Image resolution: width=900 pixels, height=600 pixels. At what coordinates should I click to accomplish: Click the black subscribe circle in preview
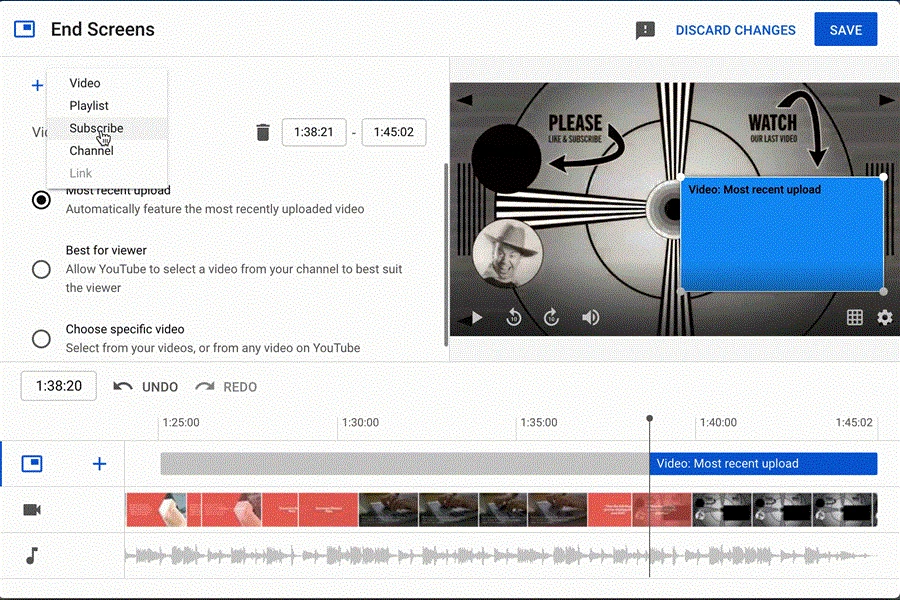(506, 158)
